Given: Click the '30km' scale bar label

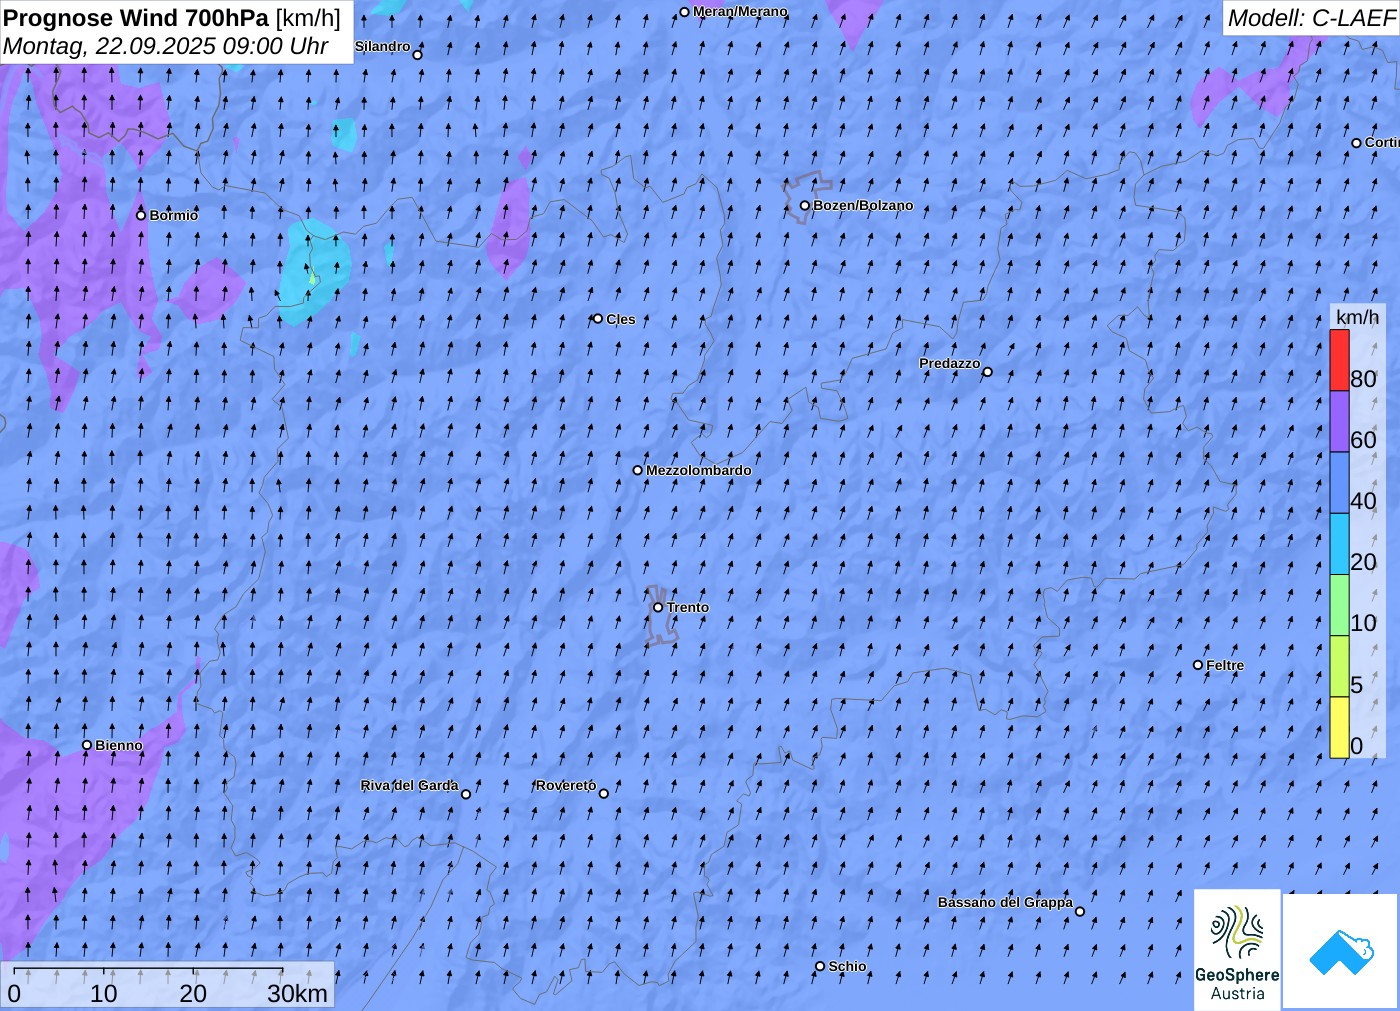Looking at the screenshot, I should point(297,993).
